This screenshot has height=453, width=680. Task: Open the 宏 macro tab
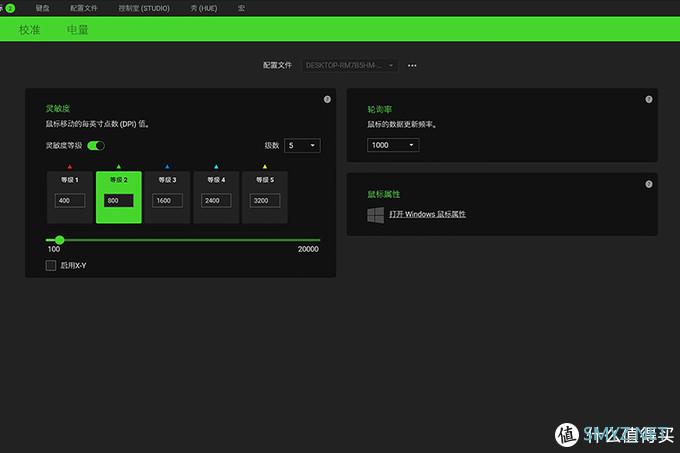pos(242,8)
